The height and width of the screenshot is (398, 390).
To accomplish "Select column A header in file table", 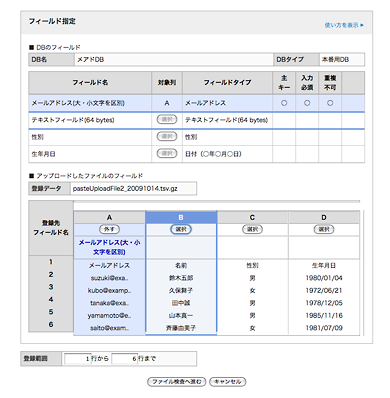I will (109, 217).
